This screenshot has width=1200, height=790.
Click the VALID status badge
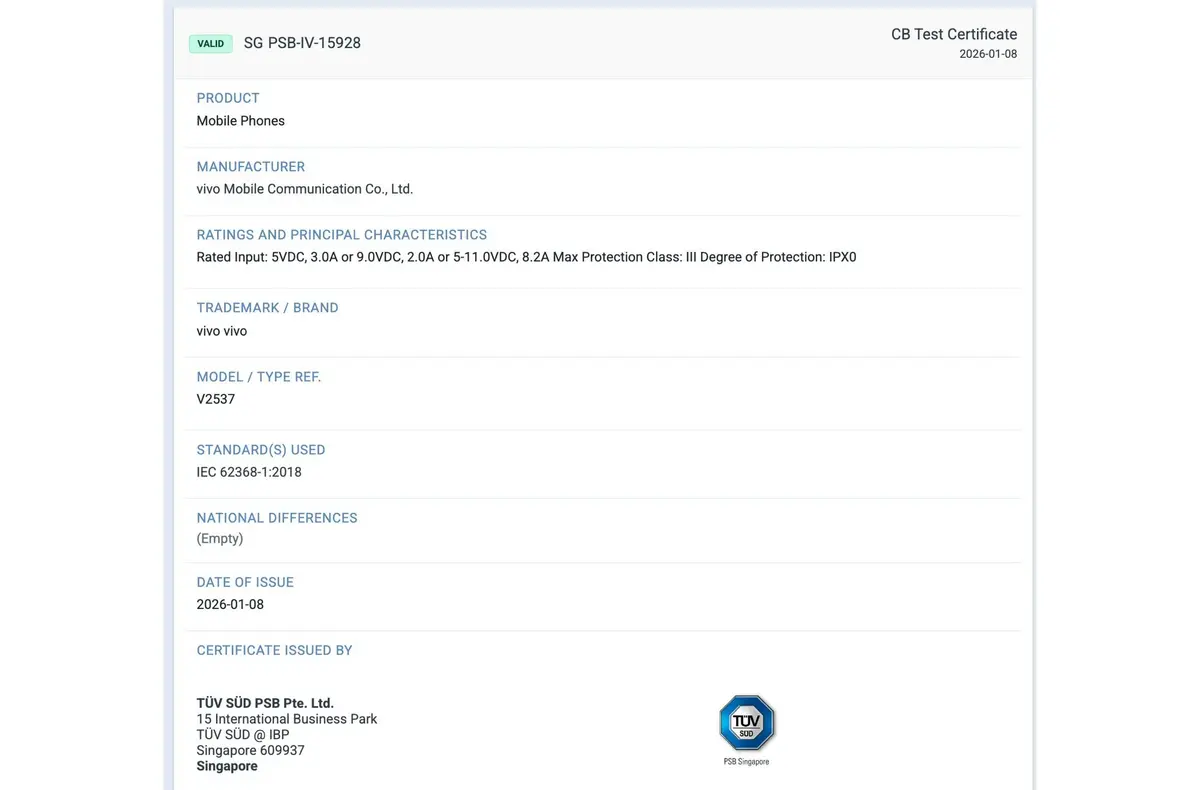pos(210,43)
